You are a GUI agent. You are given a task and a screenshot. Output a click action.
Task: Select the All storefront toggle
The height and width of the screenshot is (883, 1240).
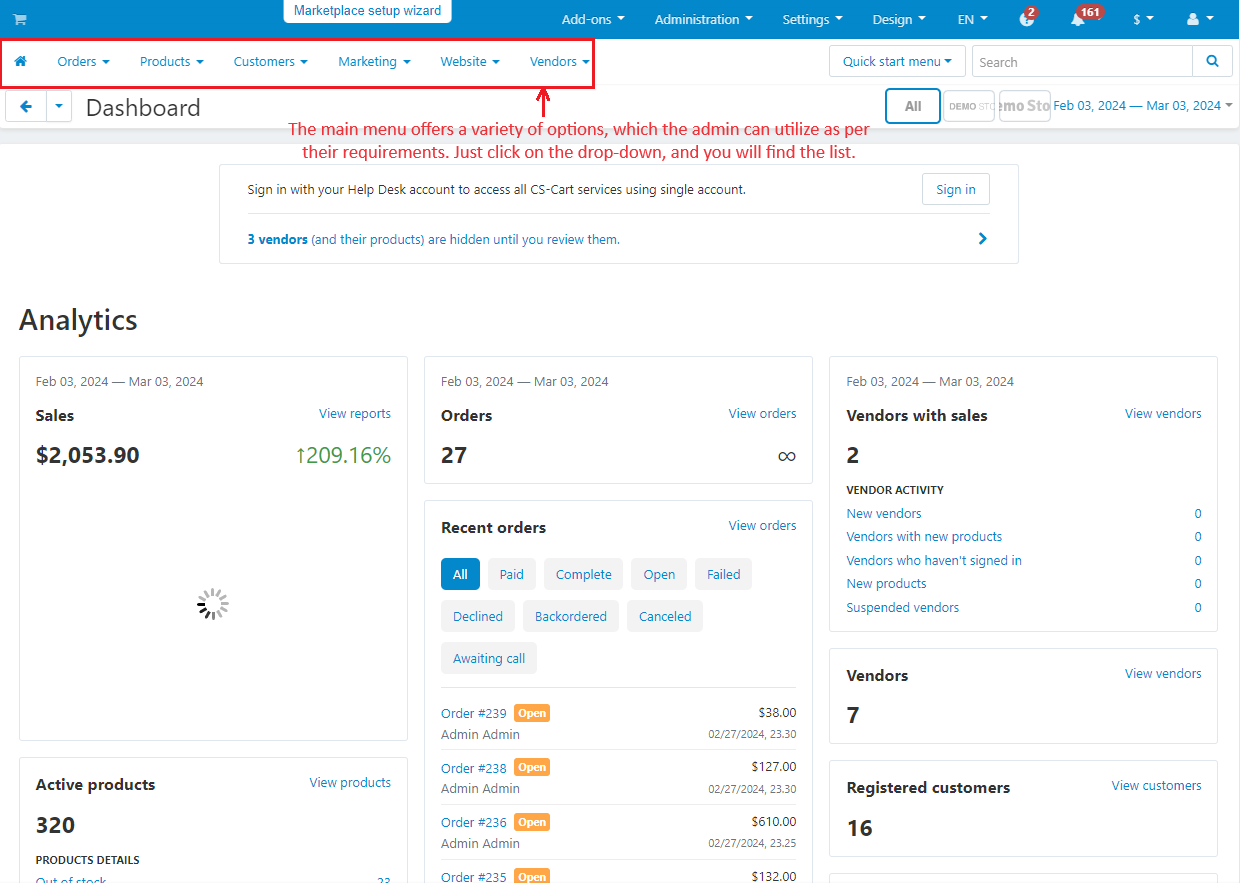[913, 106]
